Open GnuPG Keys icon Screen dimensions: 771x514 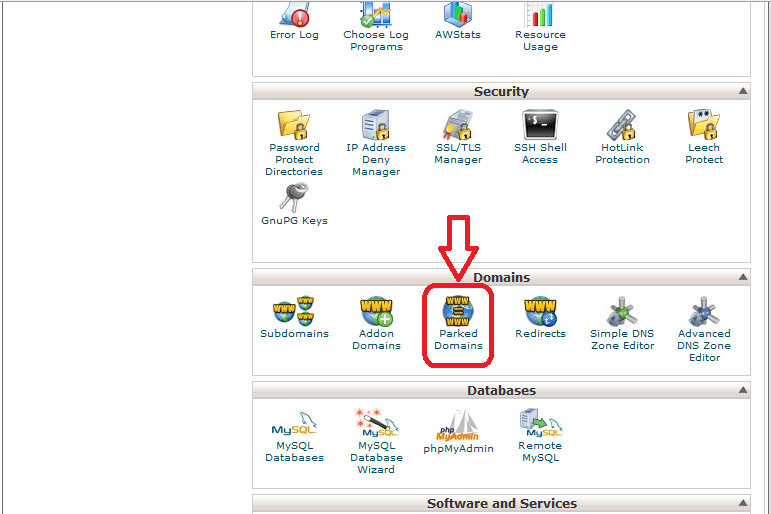(294, 196)
